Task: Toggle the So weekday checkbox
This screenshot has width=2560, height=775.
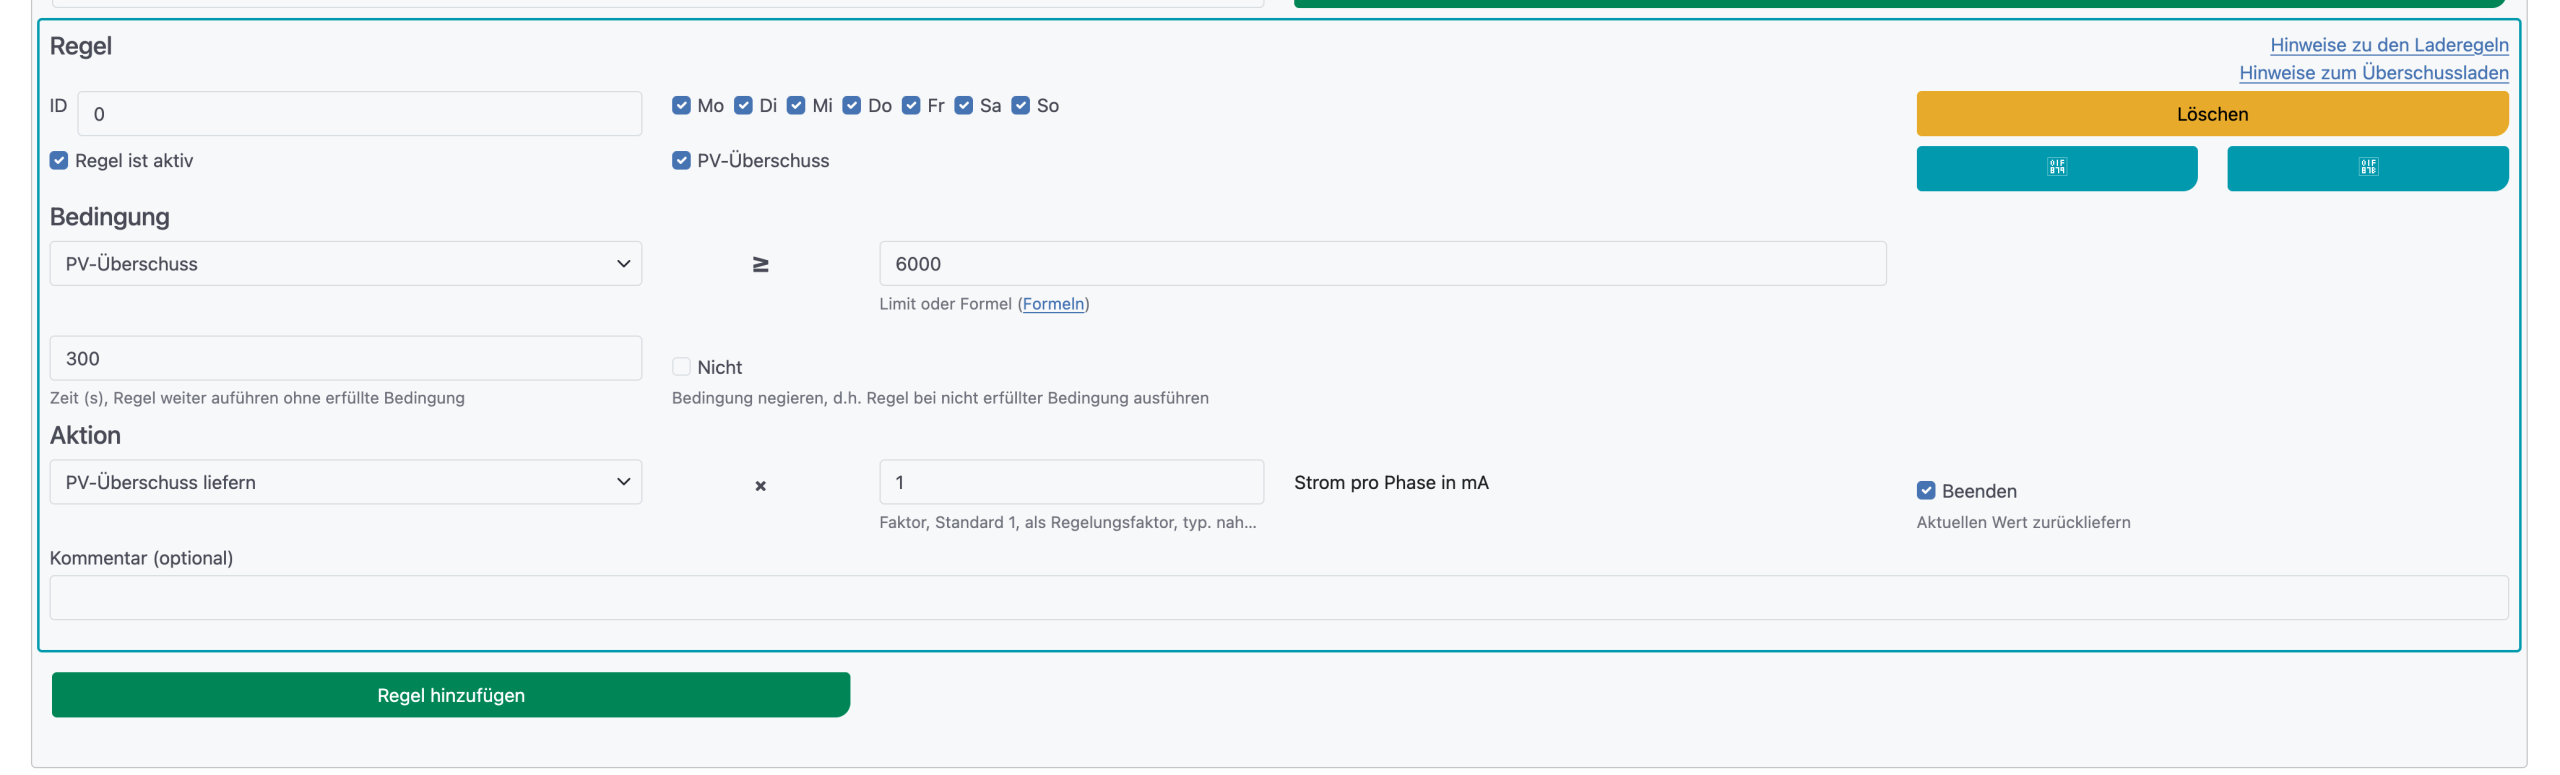Action: [1020, 106]
